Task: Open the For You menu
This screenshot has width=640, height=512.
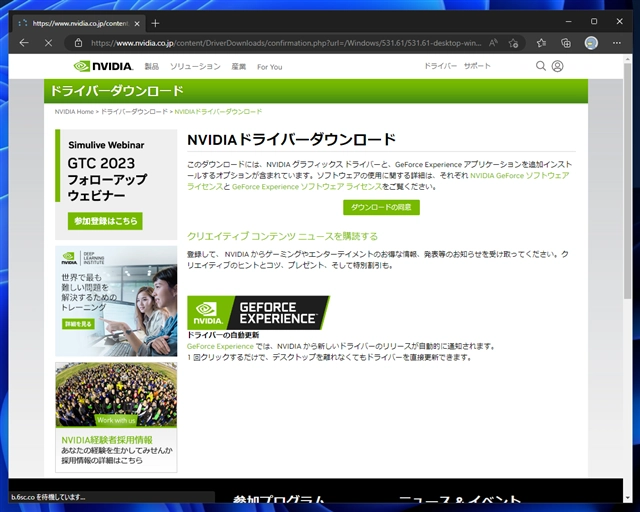Action: (269, 67)
